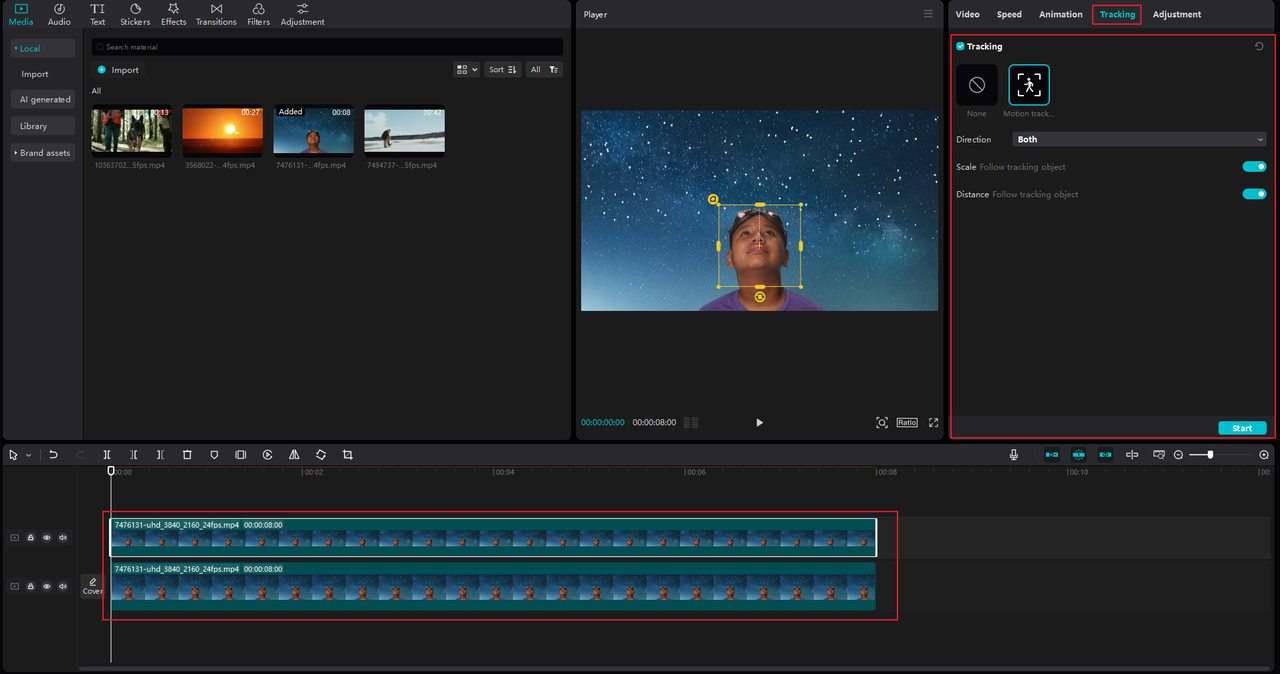
Task: Switch to the Animation tab
Action: [1060, 14]
